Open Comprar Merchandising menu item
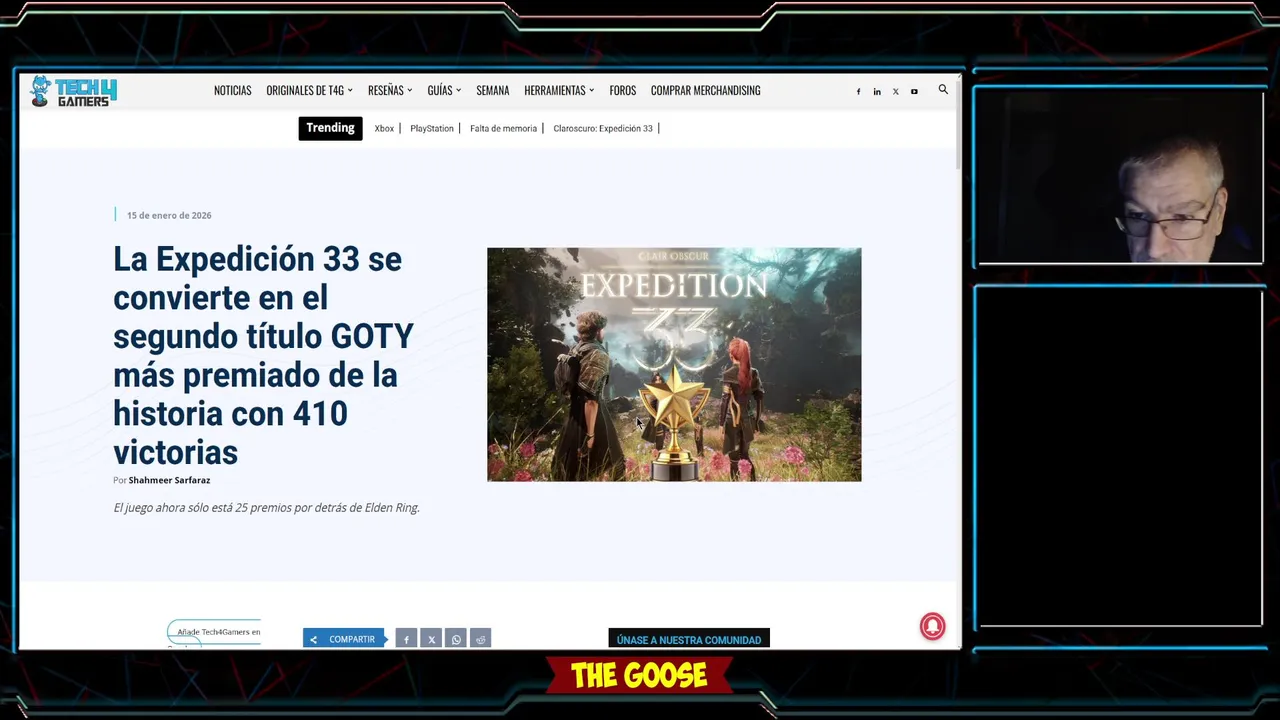 click(705, 90)
